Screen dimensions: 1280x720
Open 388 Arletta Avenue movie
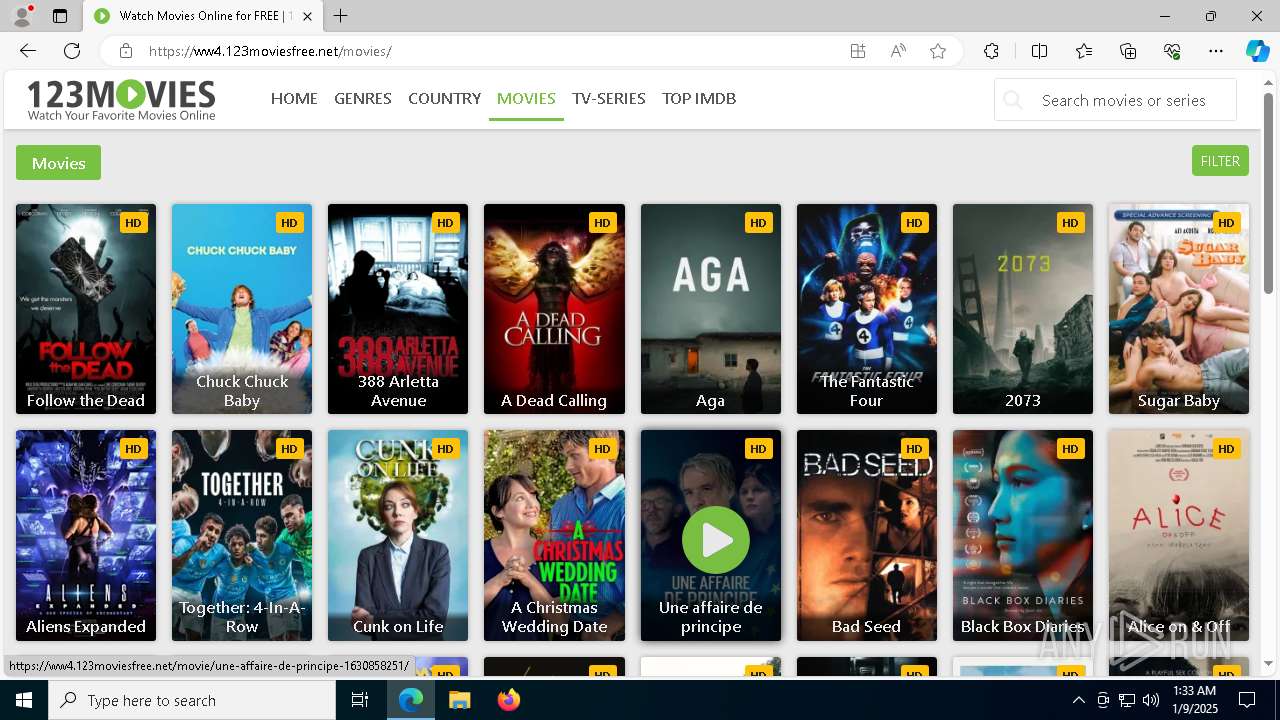[x=398, y=309]
